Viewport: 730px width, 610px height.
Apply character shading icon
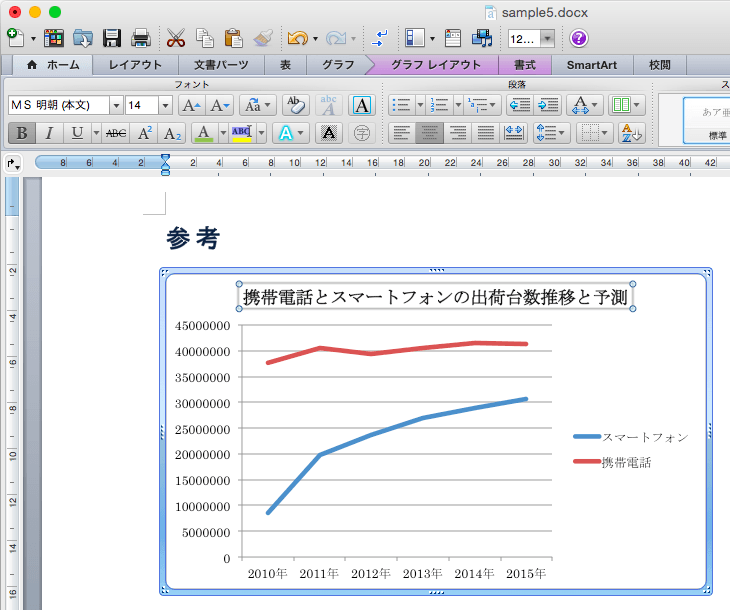pos(329,133)
